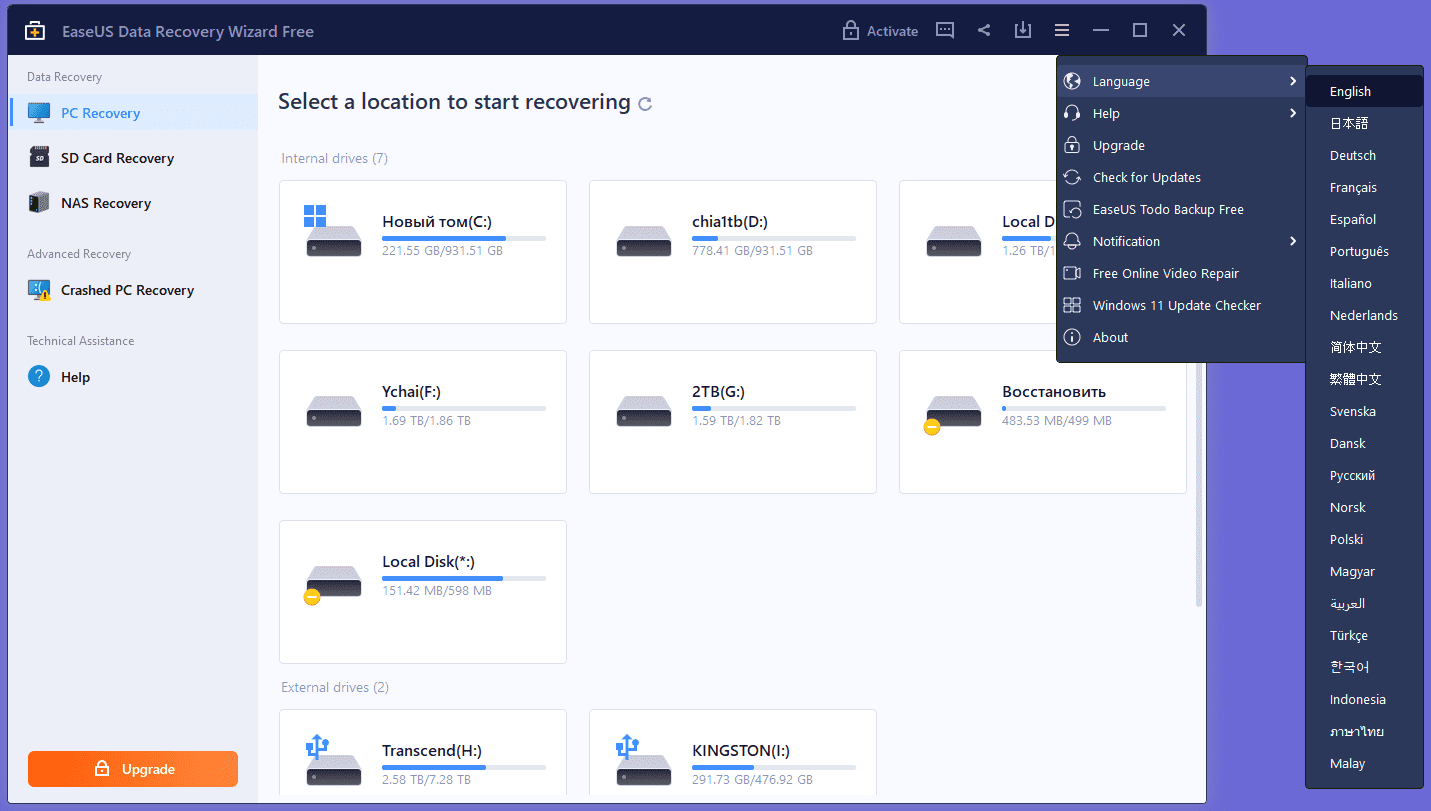Select Check for Updates menu item
Image resolution: width=1431 pixels, height=811 pixels.
pyautogui.click(x=1182, y=177)
